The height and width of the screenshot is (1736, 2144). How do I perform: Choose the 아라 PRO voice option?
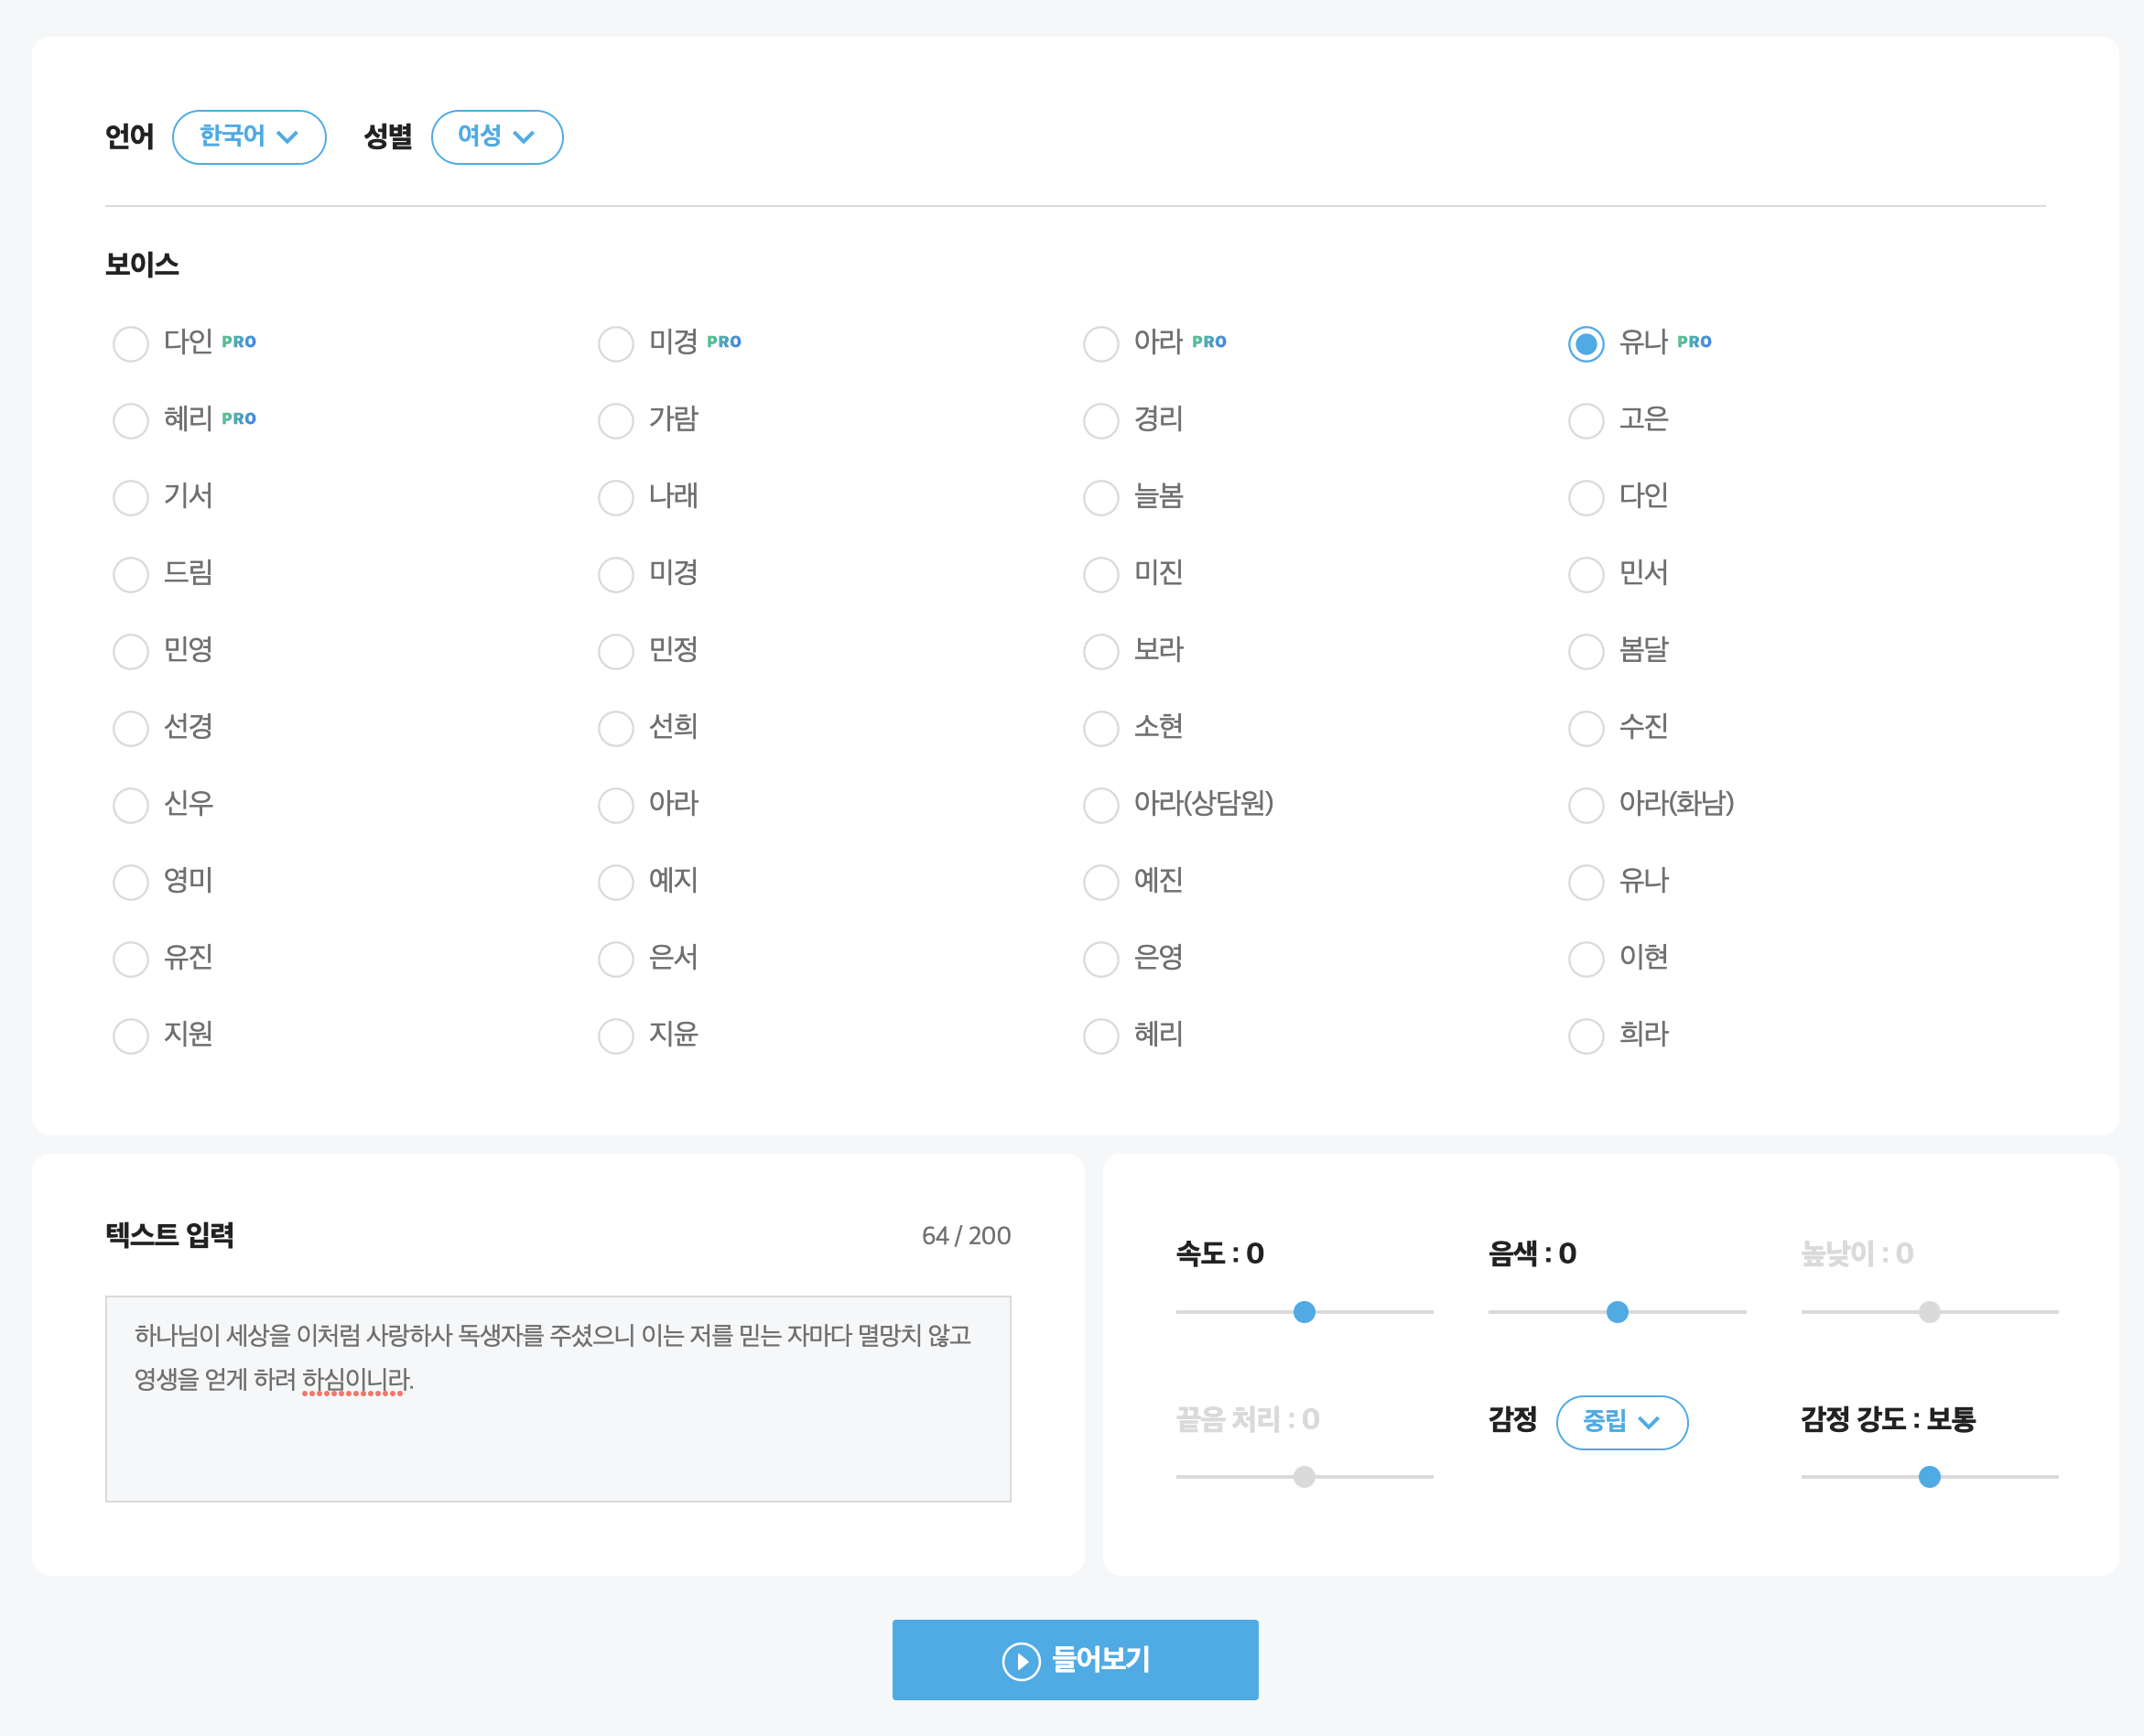tap(1101, 344)
